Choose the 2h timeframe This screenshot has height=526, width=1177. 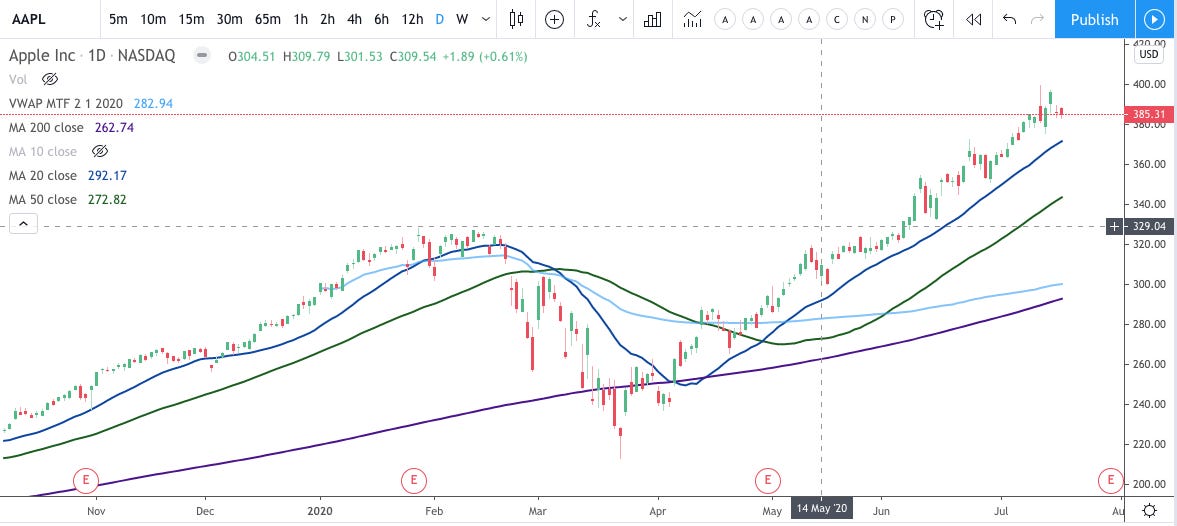coord(327,20)
